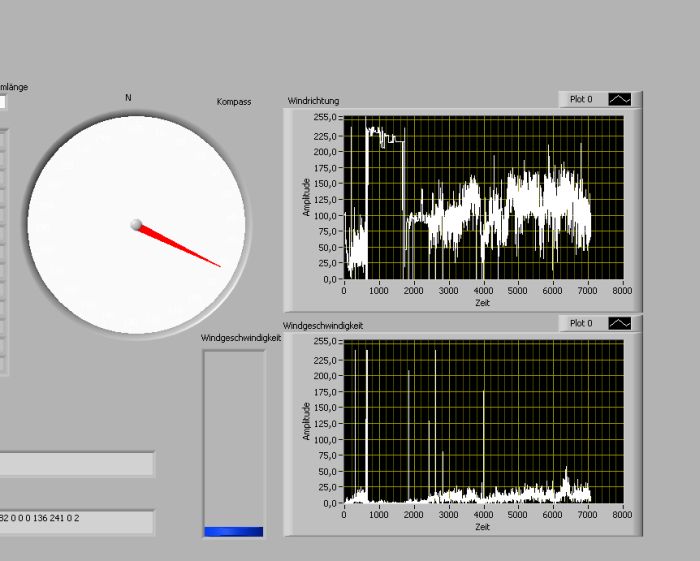Click the N label above the compass
This screenshot has height=561, width=700.
[128, 97]
